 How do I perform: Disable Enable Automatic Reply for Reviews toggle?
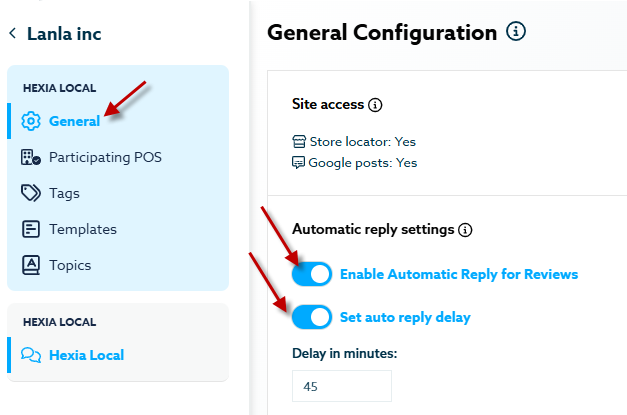pos(312,274)
